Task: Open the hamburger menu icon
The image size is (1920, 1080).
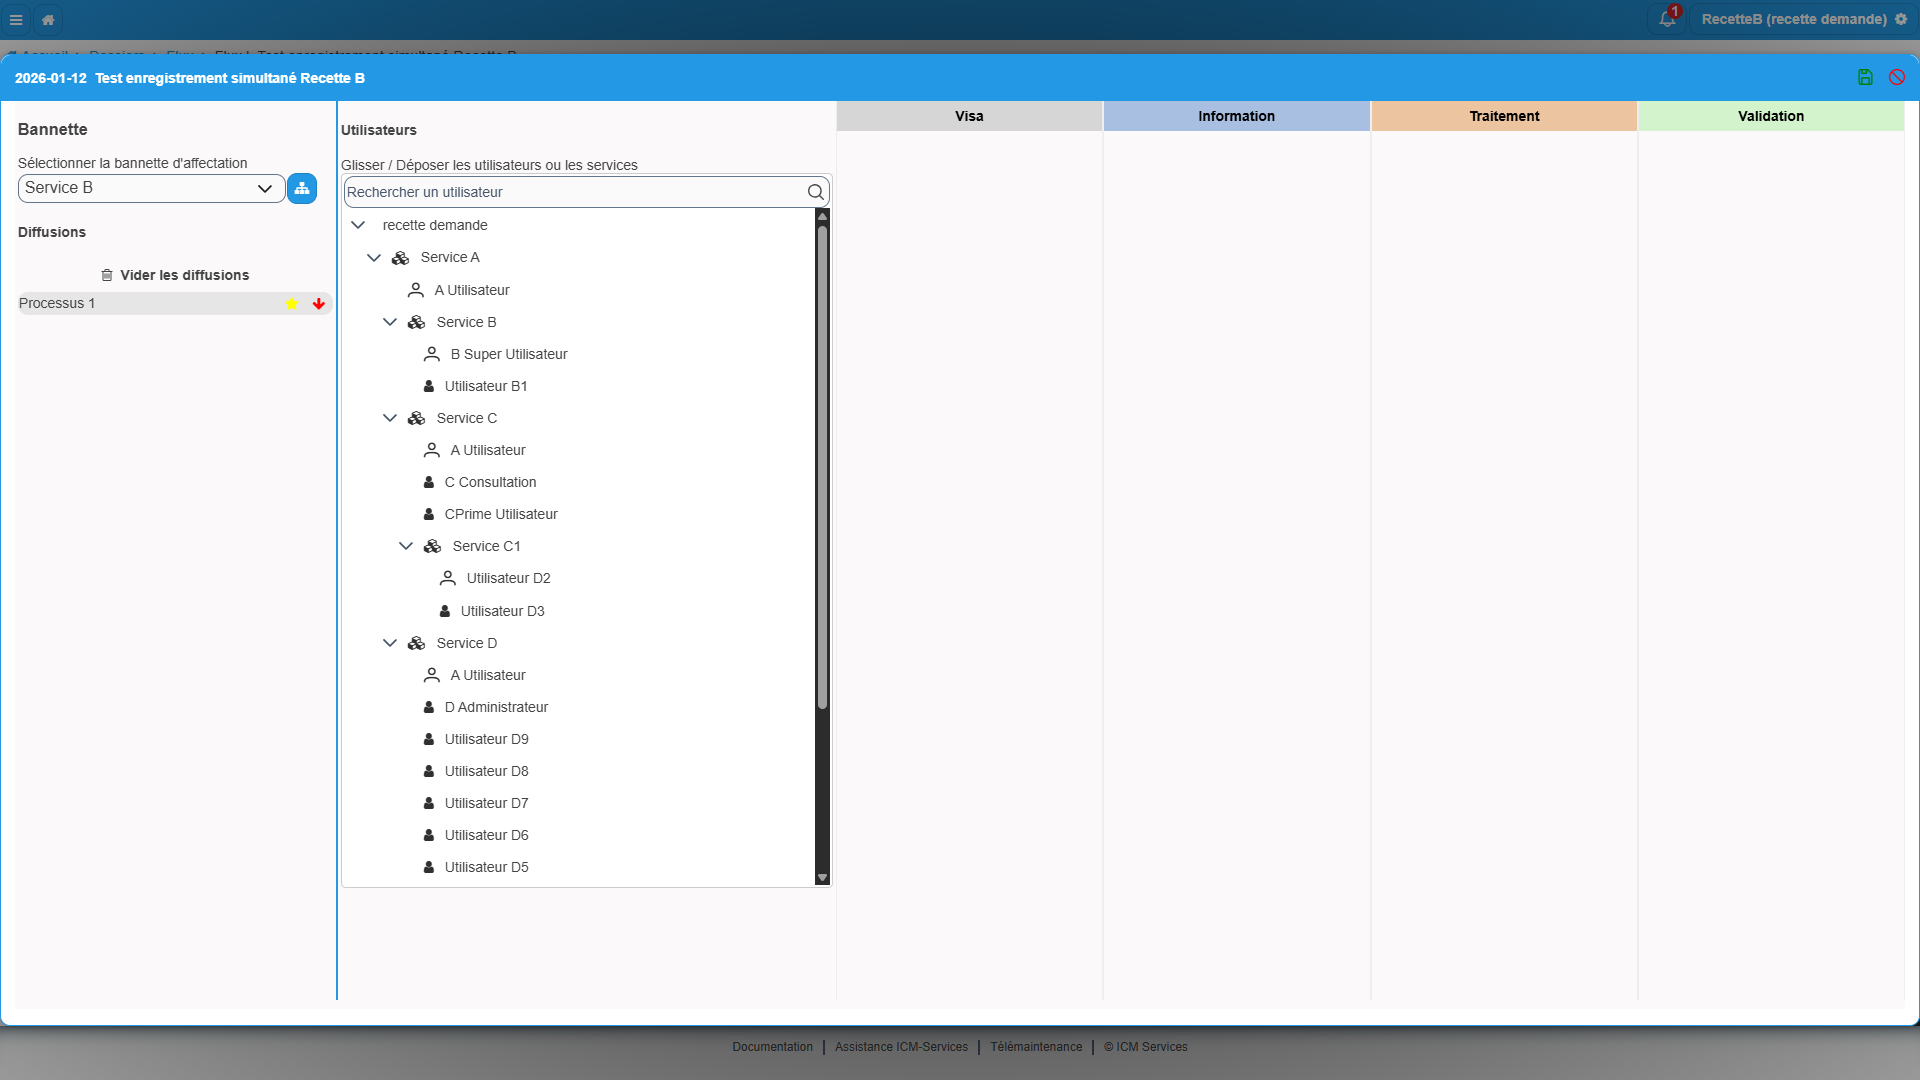Action: pos(16,19)
